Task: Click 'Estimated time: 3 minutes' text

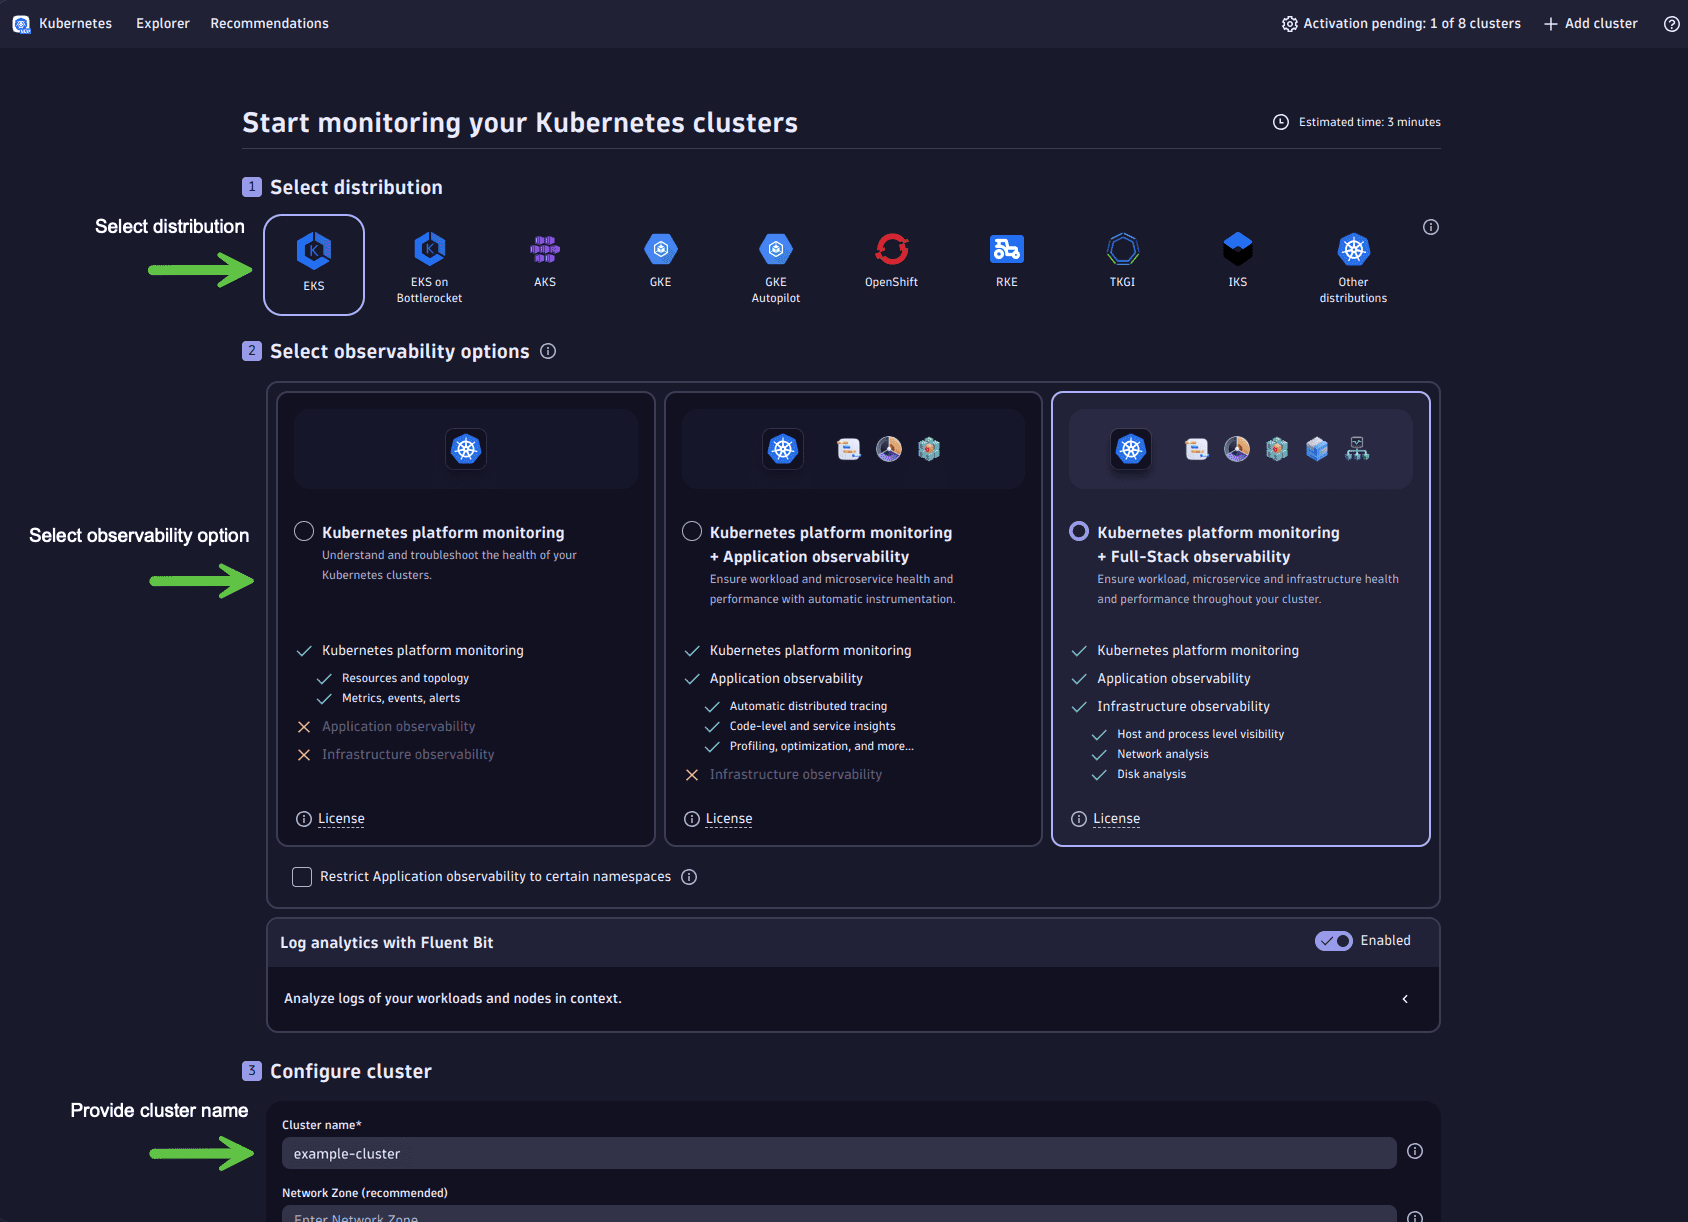Action: (x=1370, y=122)
